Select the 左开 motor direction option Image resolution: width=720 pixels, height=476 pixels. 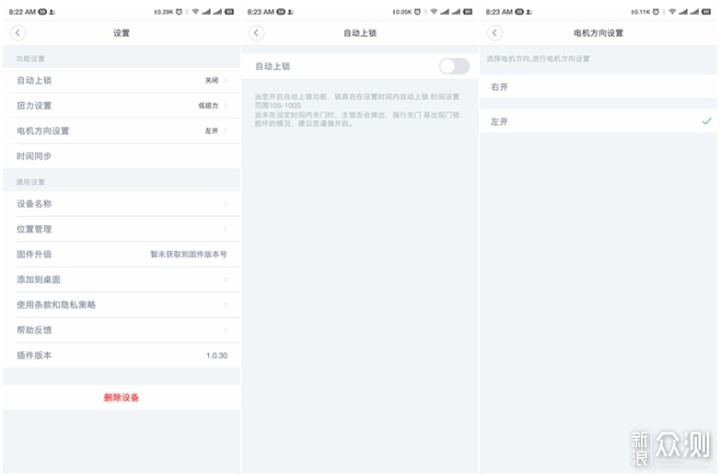coord(598,120)
